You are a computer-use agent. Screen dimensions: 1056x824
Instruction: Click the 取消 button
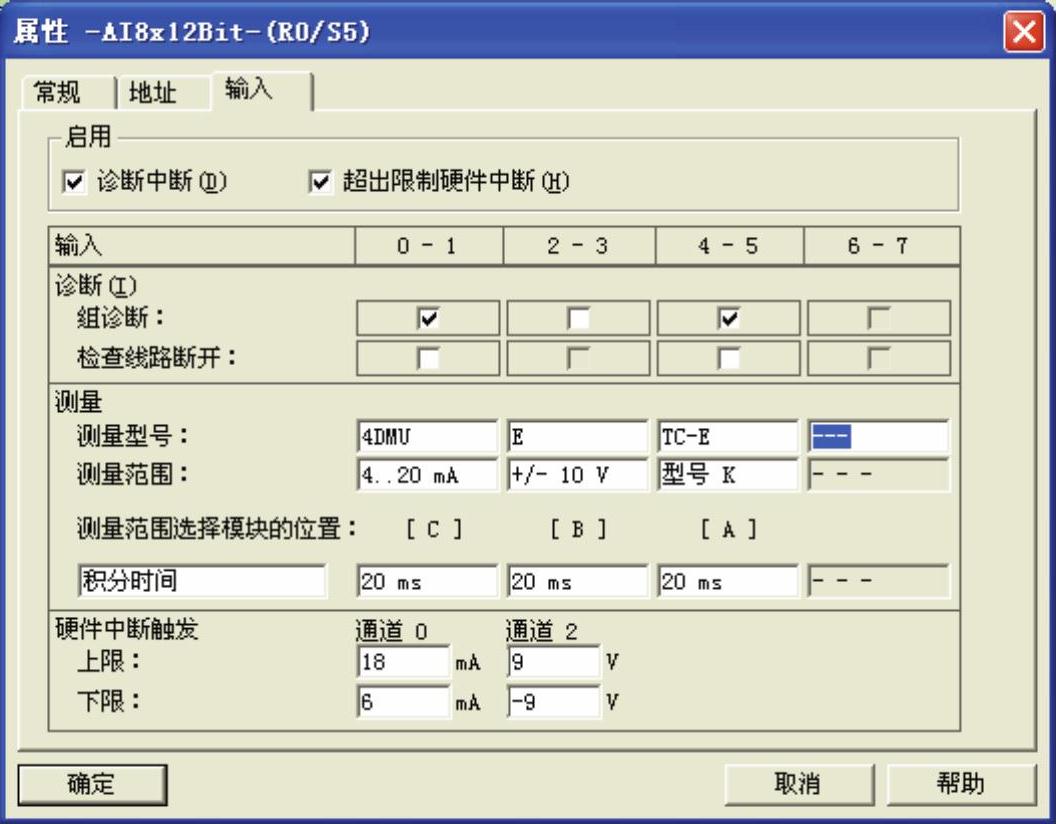[x=799, y=784]
